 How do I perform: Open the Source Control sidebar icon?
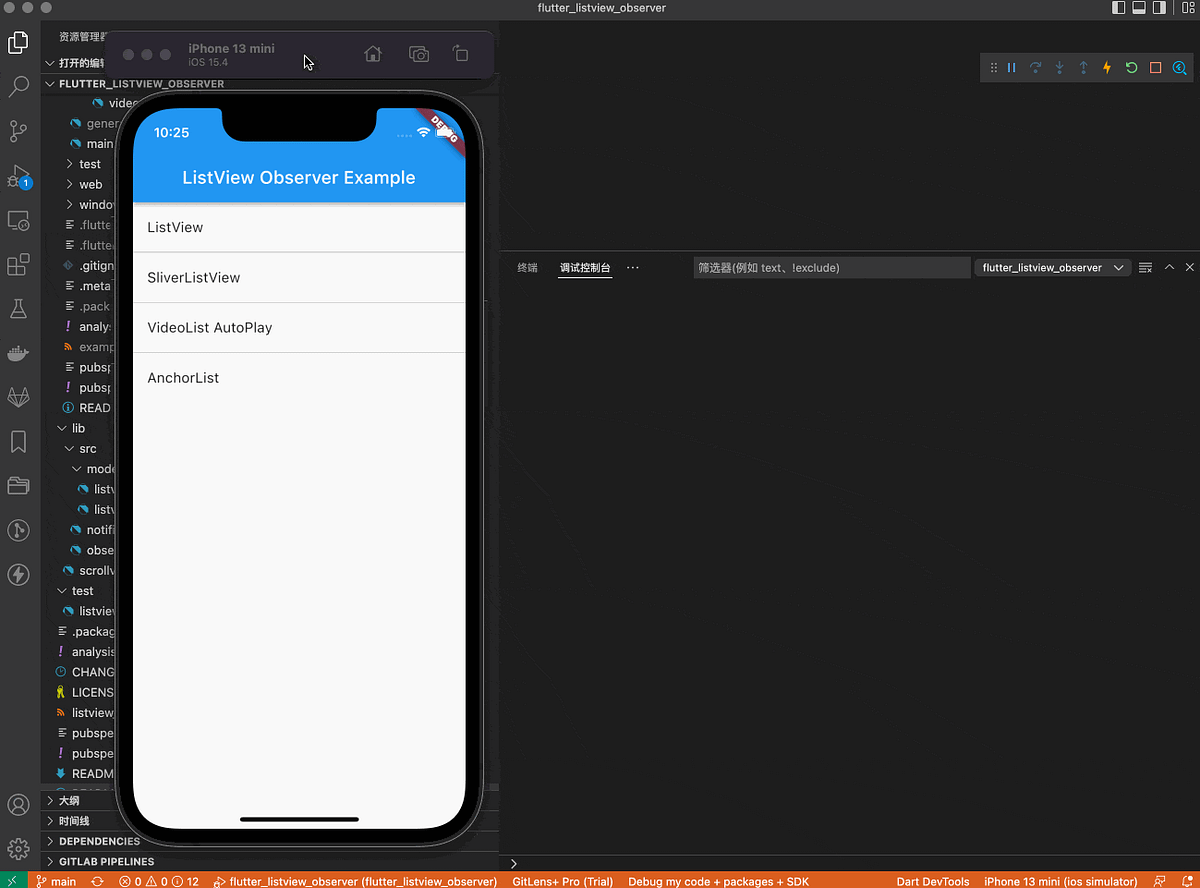pyautogui.click(x=18, y=131)
